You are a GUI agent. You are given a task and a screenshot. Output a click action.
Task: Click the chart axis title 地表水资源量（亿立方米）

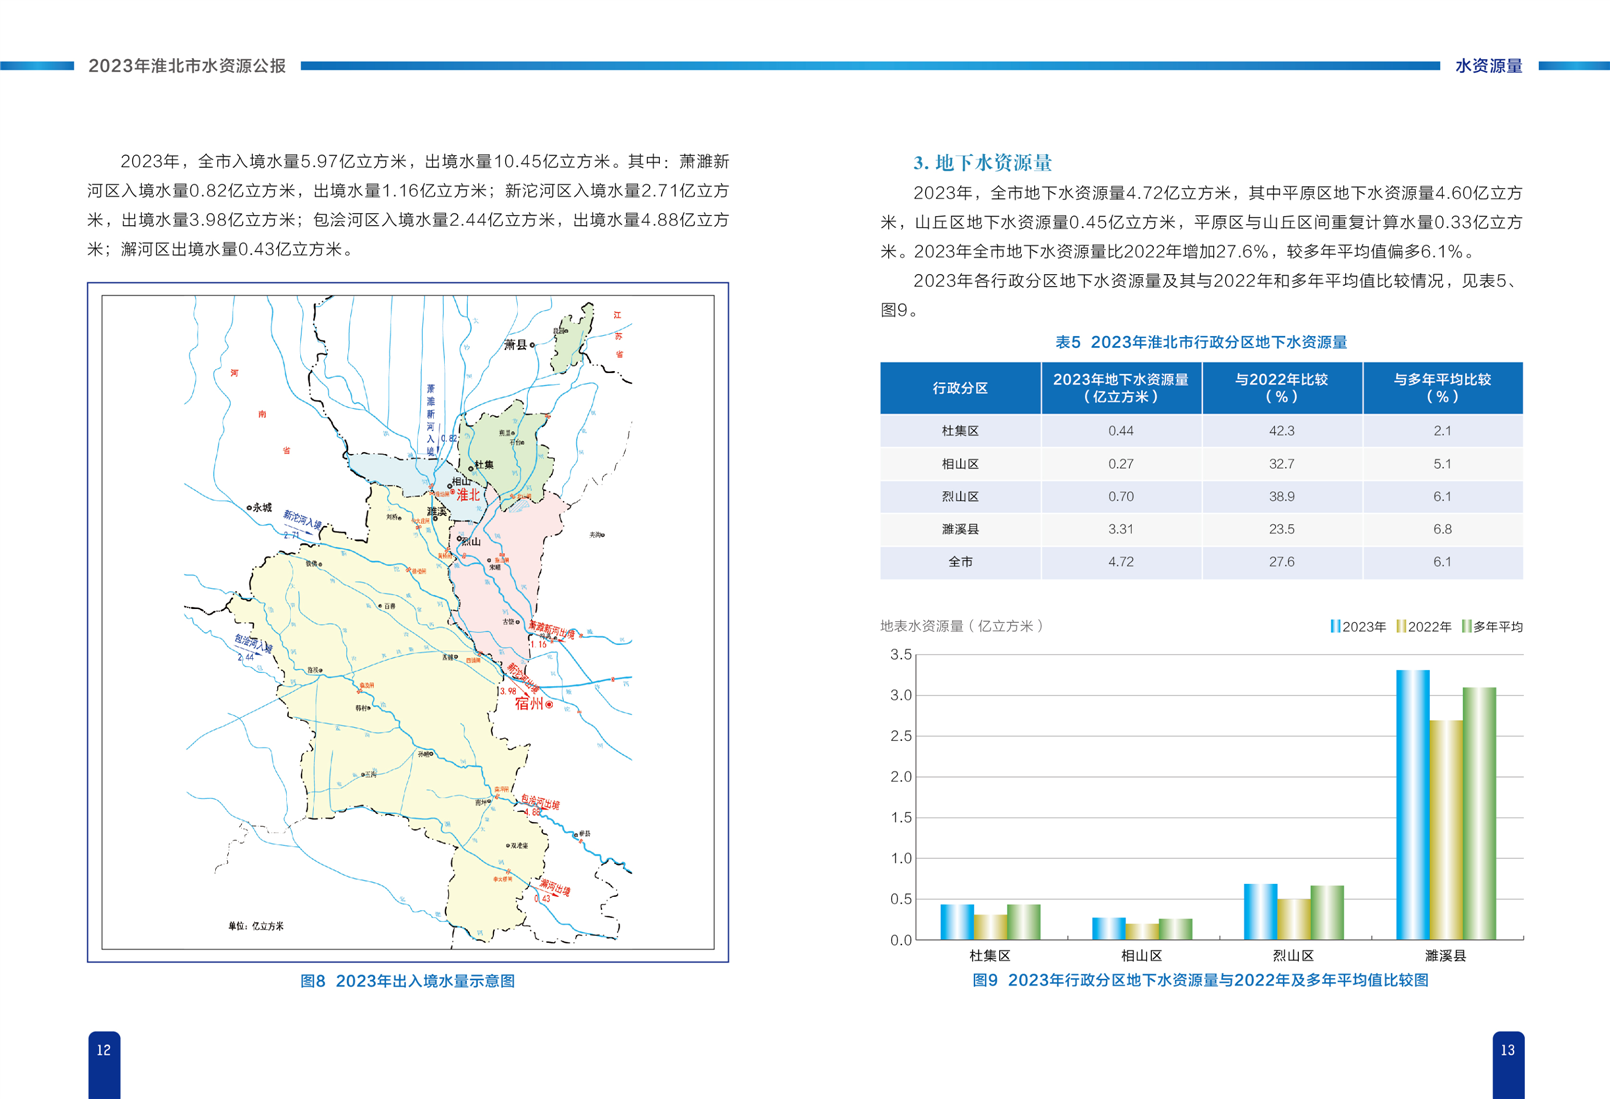[964, 626]
